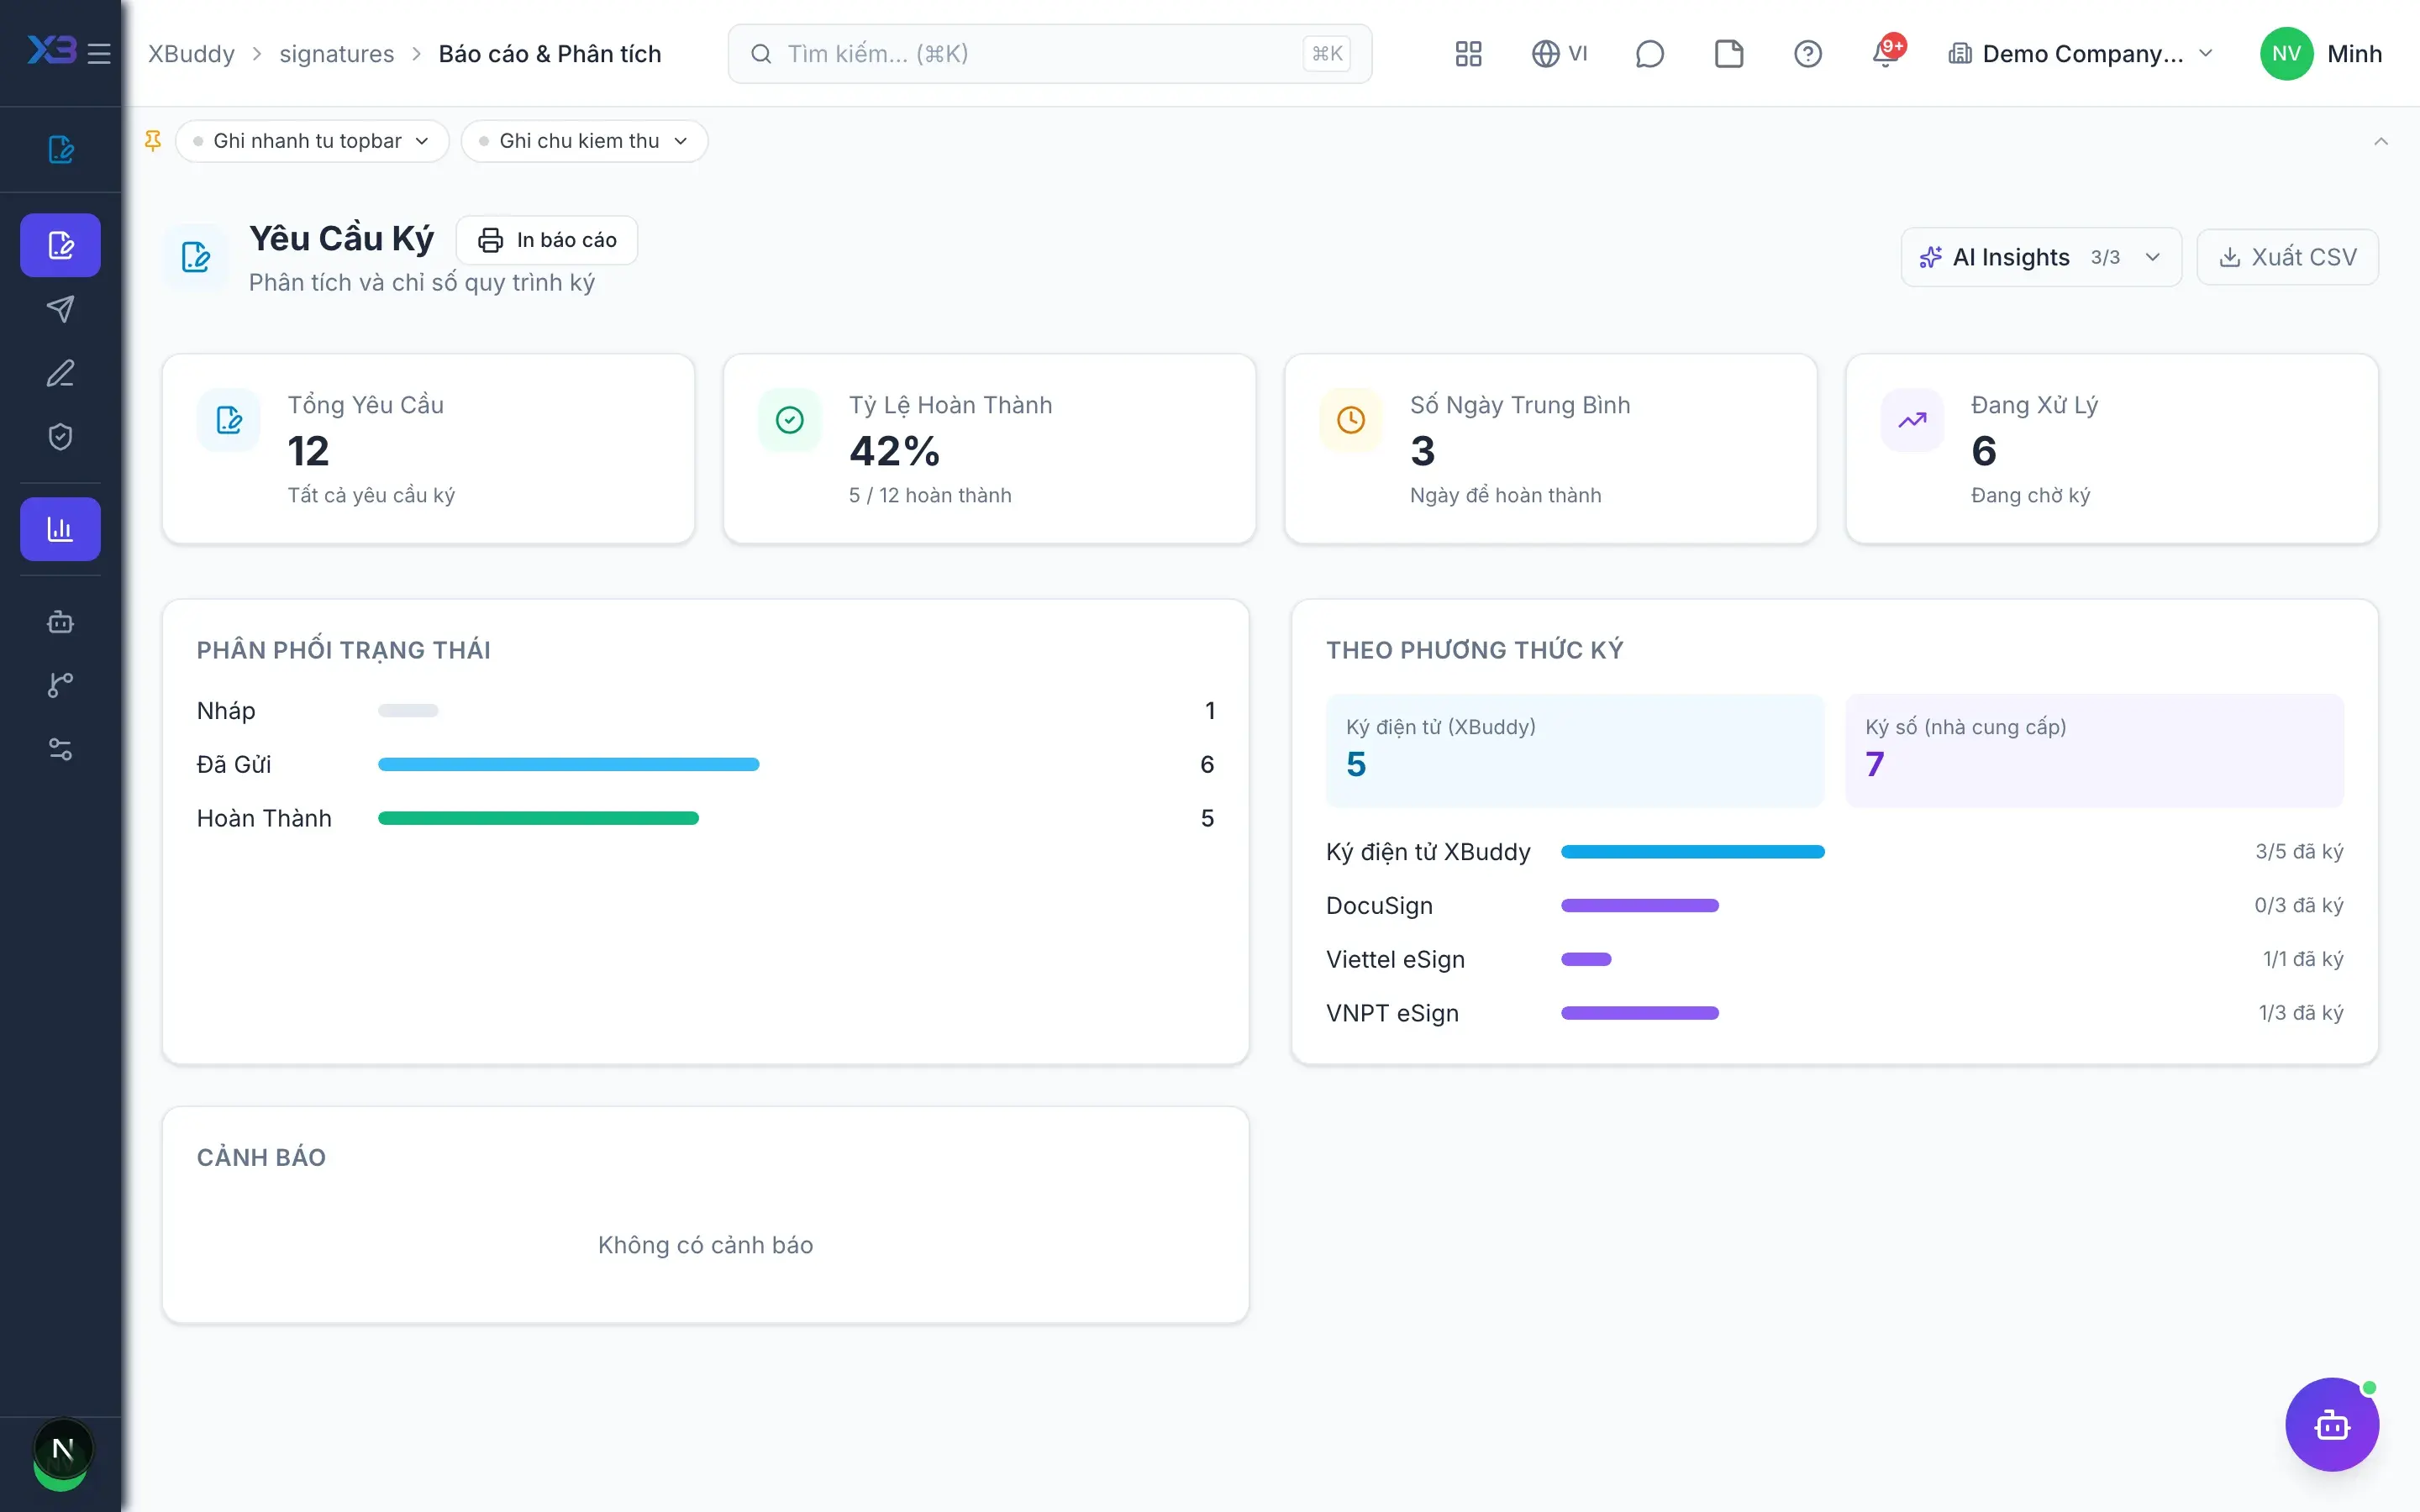Open the paper plane send icon in sidebar

60,309
